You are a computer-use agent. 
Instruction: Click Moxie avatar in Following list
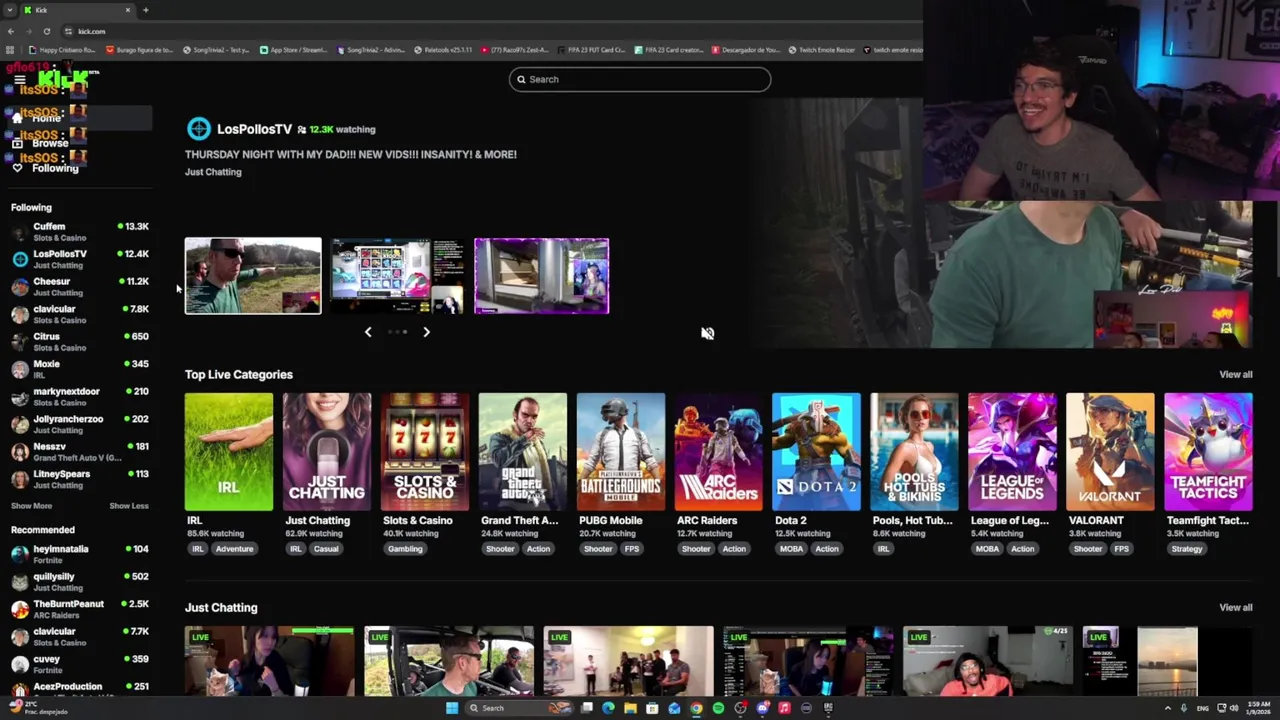pyautogui.click(x=20, y=369)
